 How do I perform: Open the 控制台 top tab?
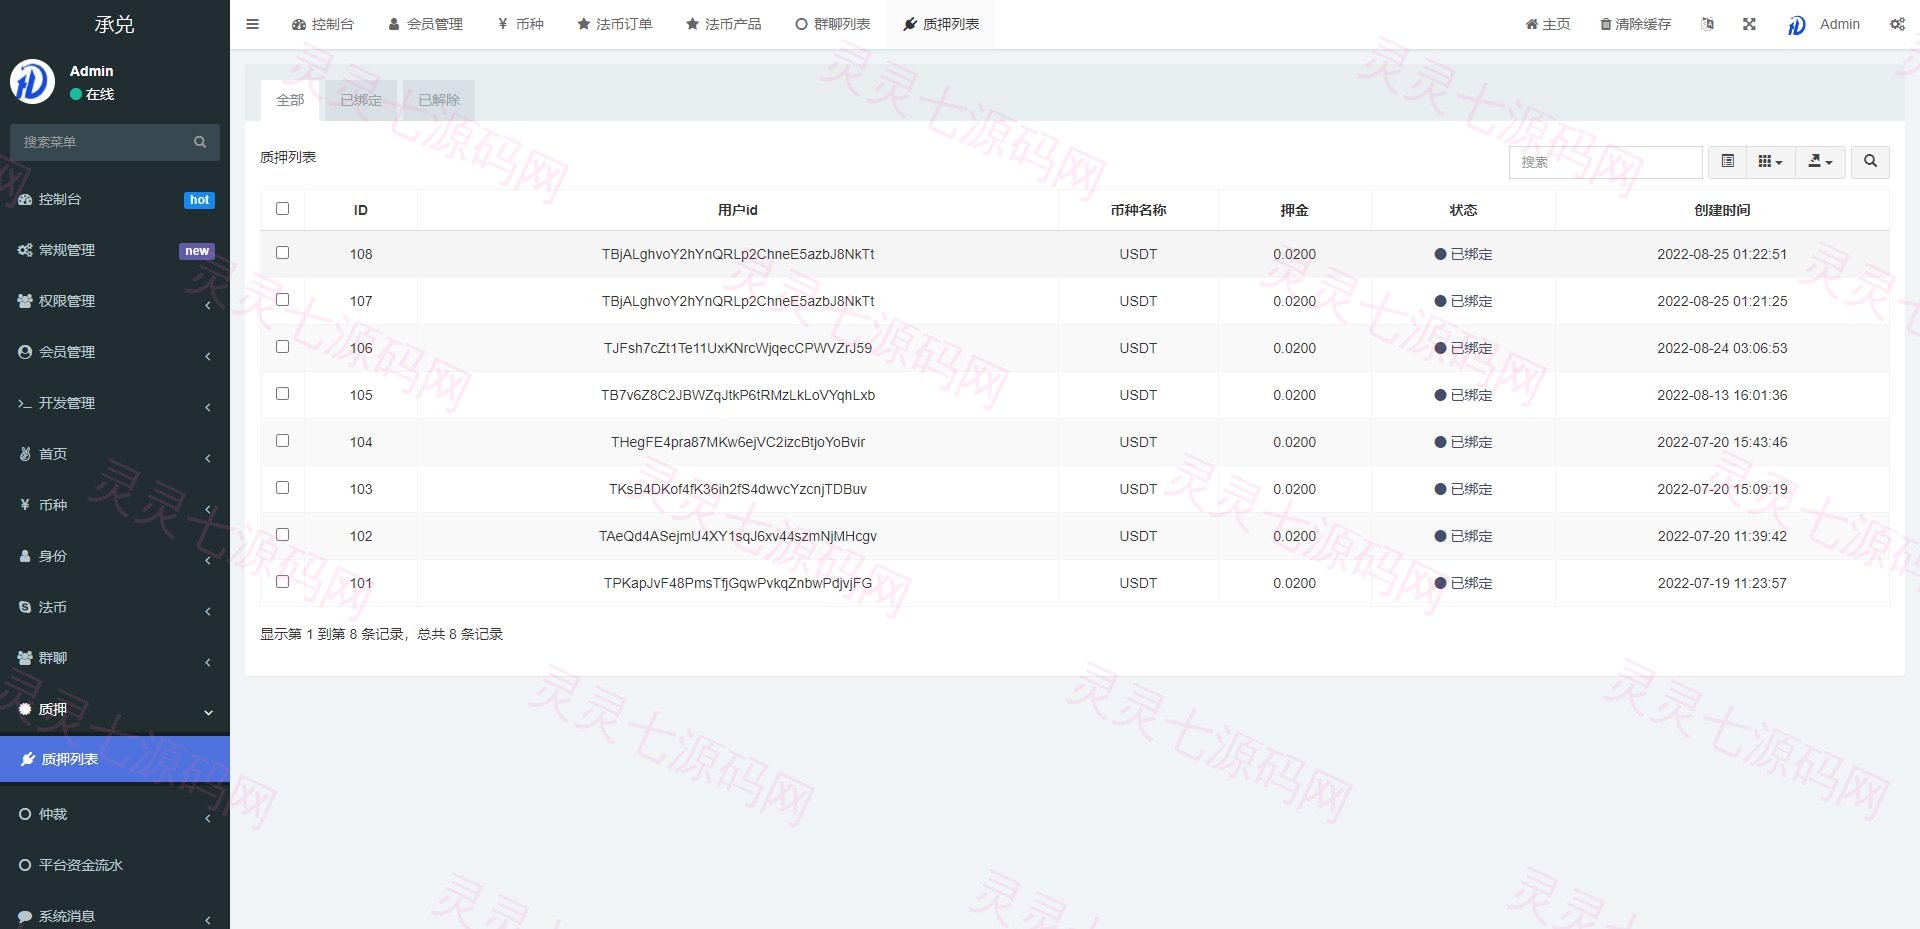[322, 24]
